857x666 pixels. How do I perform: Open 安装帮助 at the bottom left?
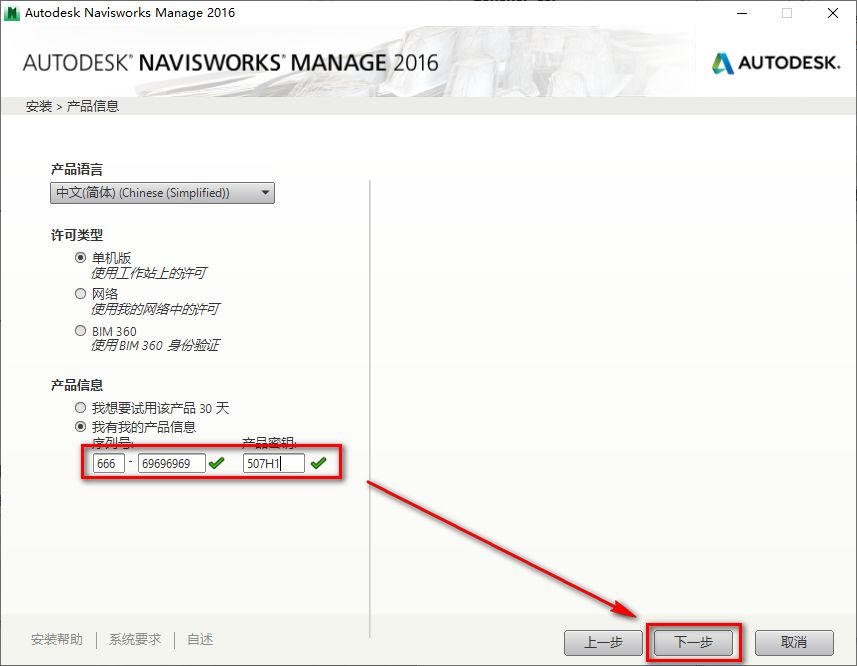coord(59,638)
